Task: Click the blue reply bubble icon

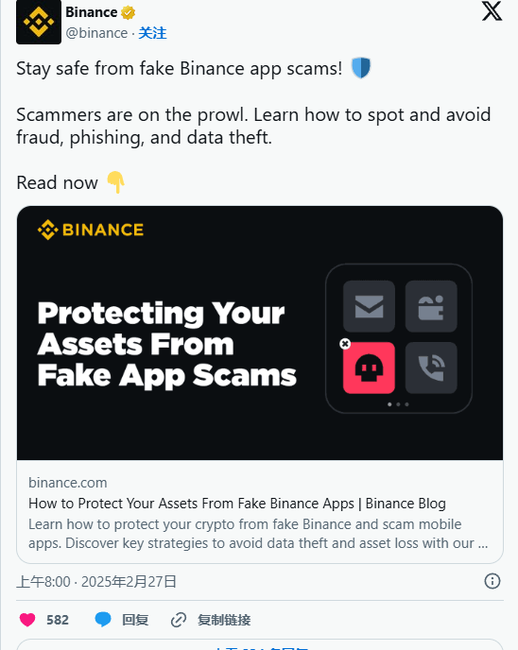Action: 103,620
